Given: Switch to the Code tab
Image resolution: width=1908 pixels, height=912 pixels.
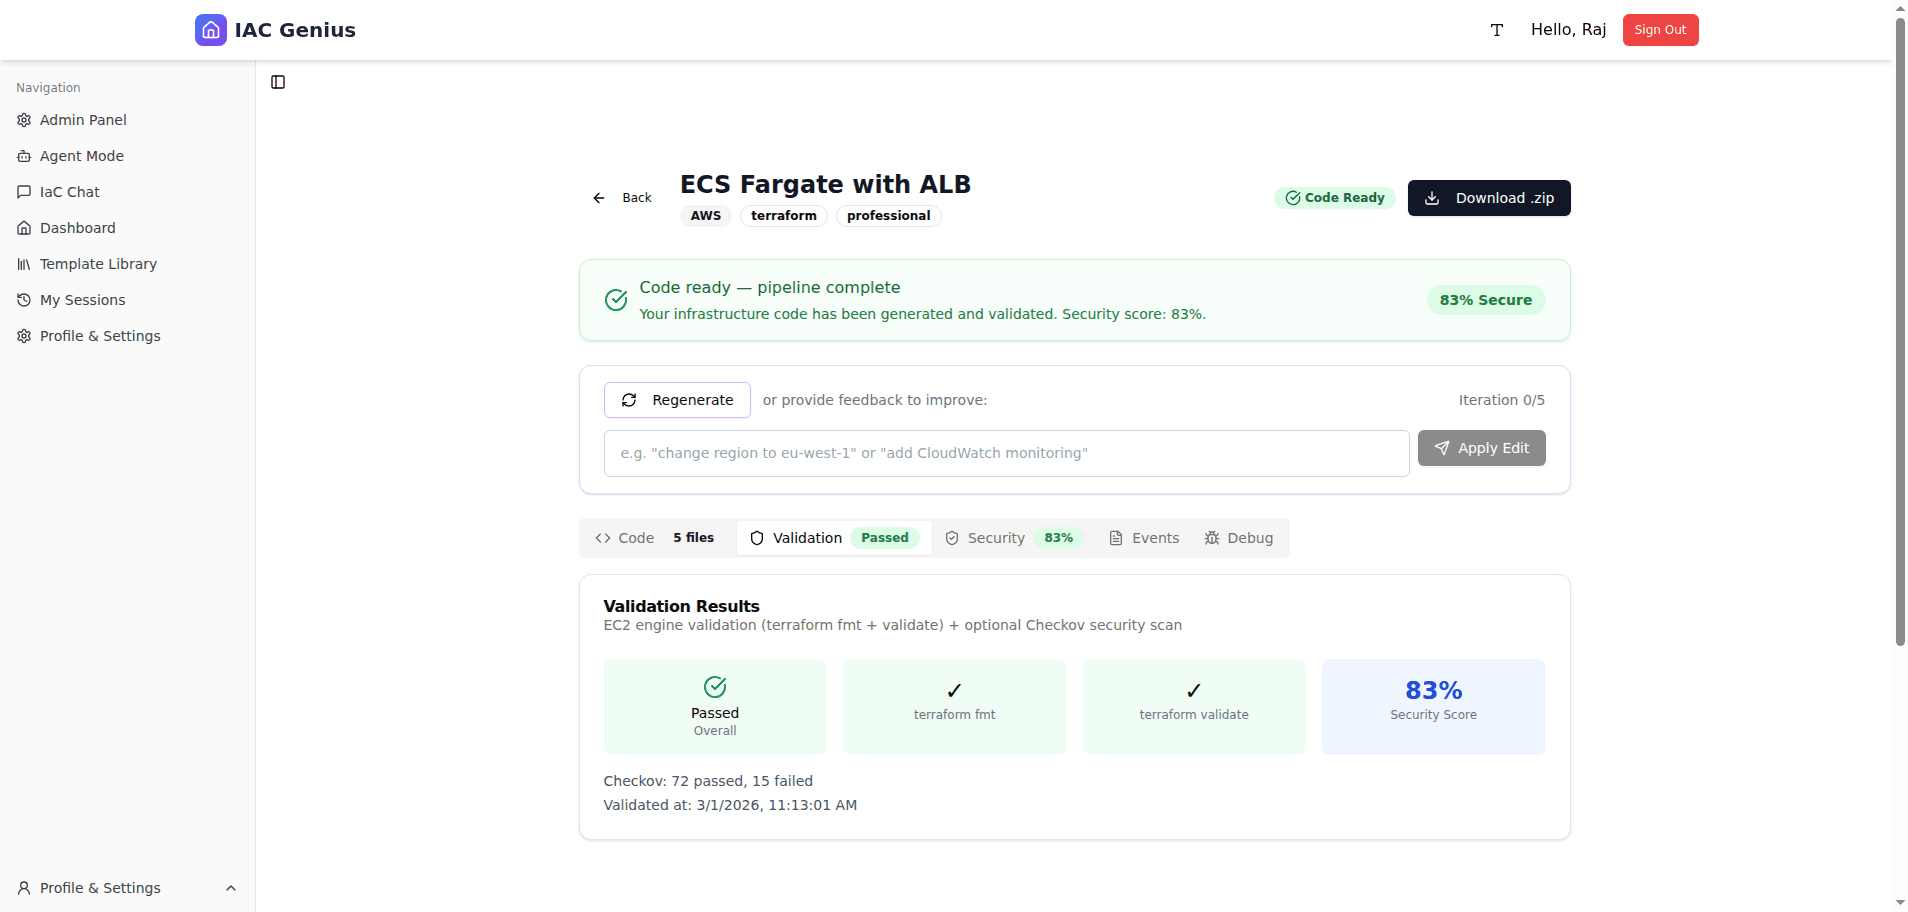Looking at the screenshot, I should (655, 538).
